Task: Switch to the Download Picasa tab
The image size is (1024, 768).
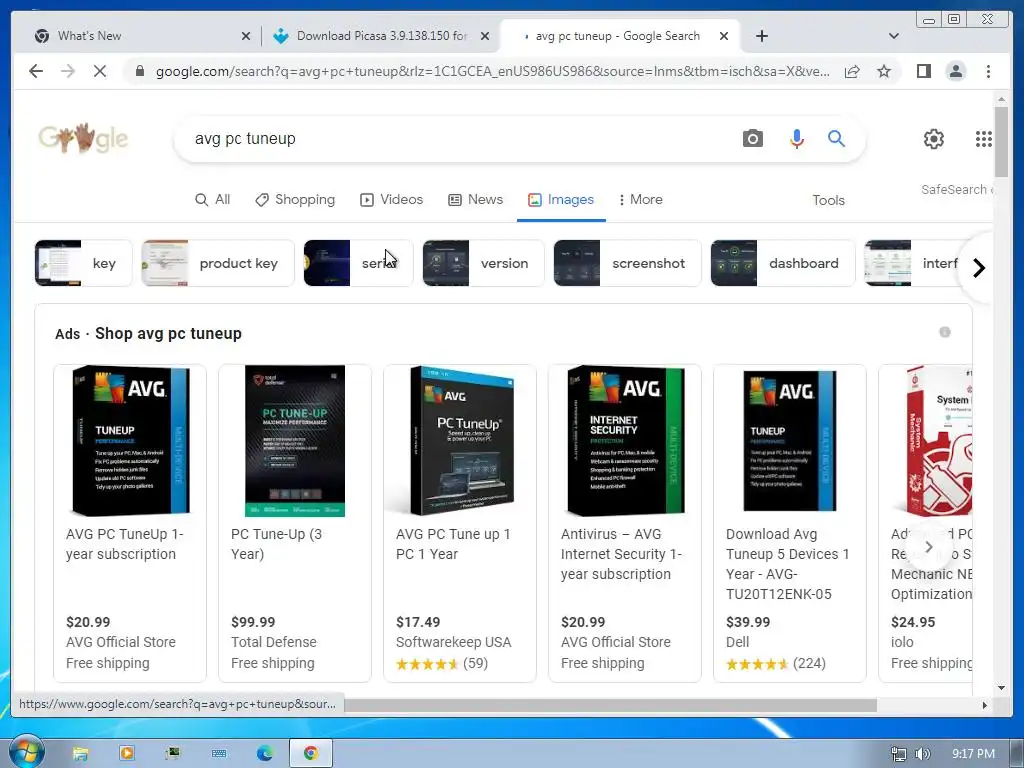Action: [379, 36]
